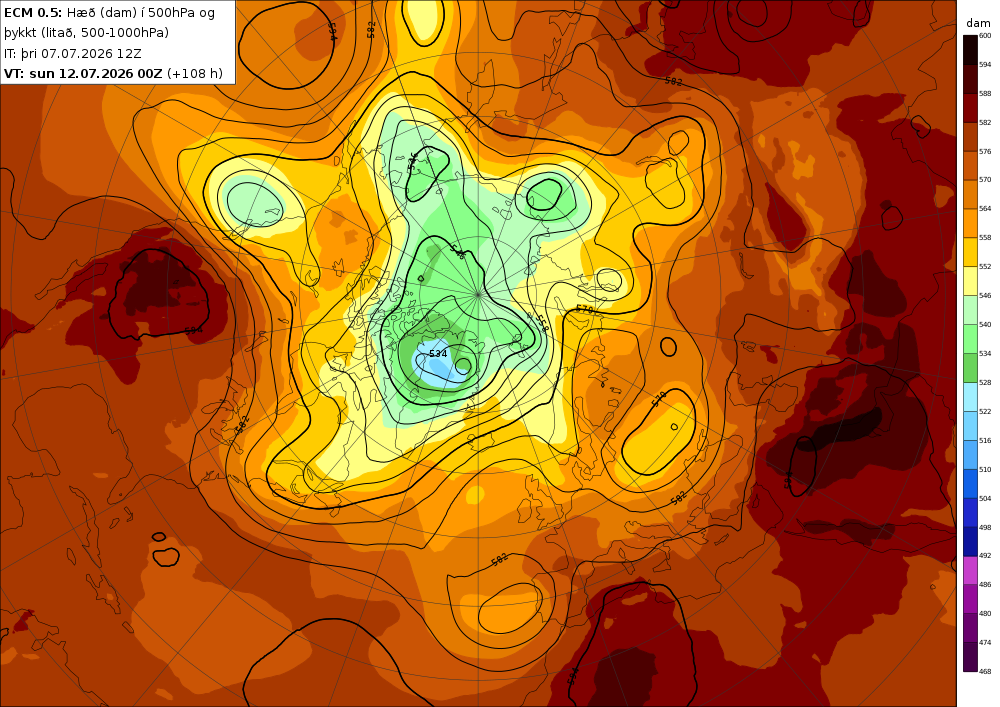This screenshot has height=707, width=1000.
Task: Click the 594 tick label on the colorbar
Action: click(985, 64)
